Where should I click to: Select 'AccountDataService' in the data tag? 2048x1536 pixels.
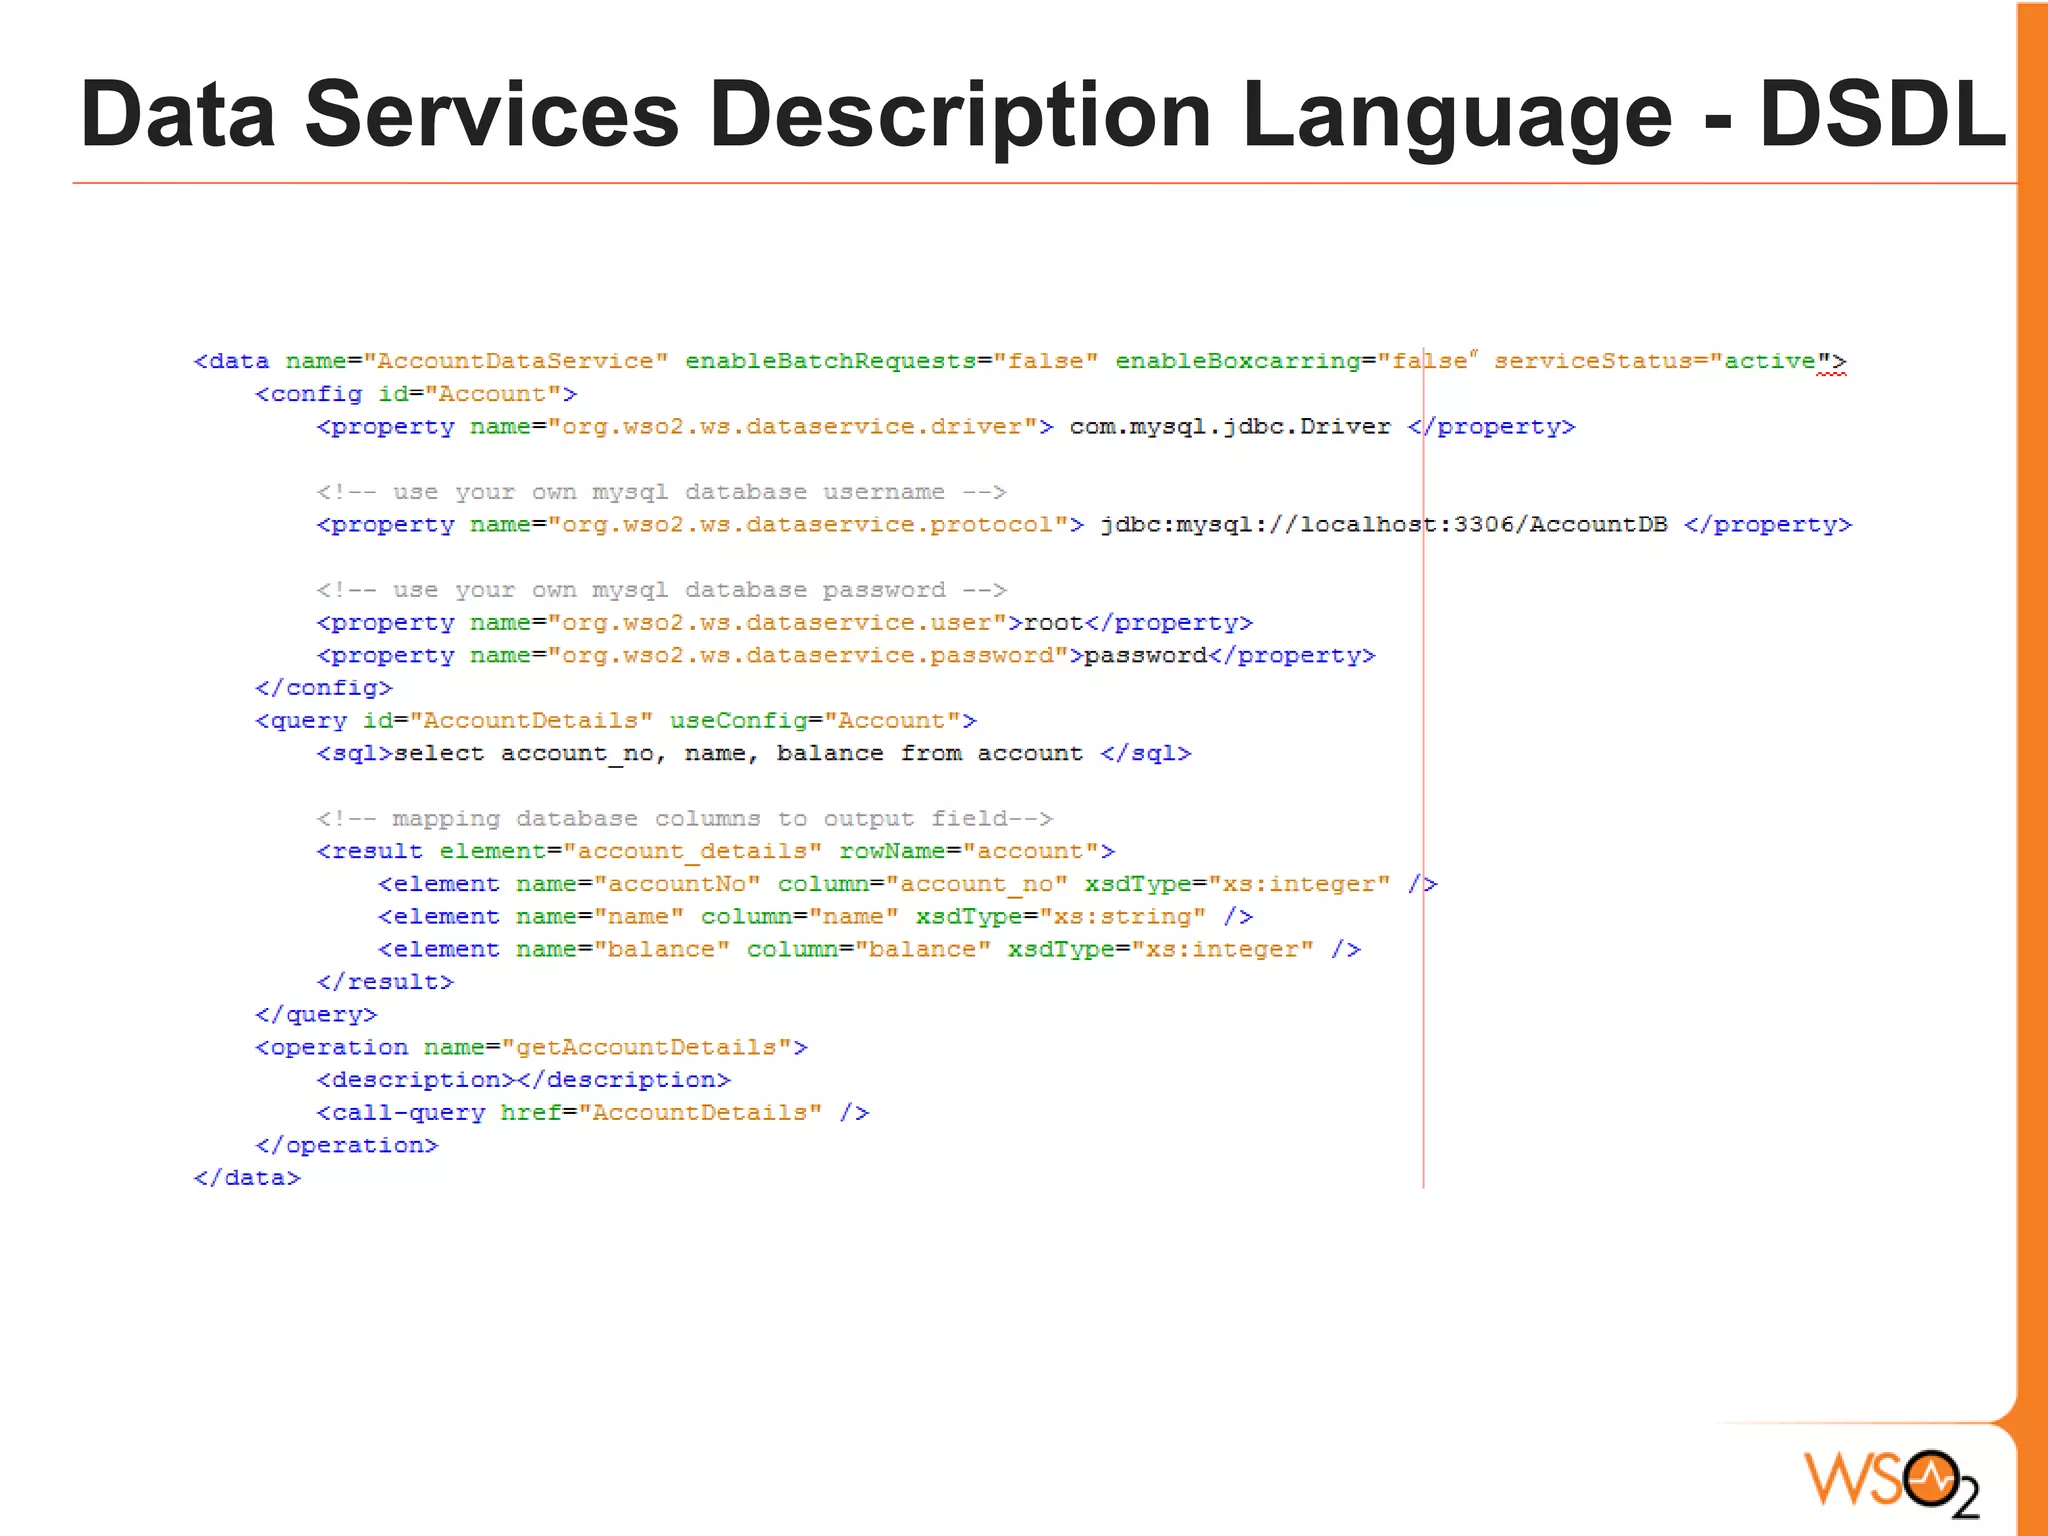[x=516, y=361]
